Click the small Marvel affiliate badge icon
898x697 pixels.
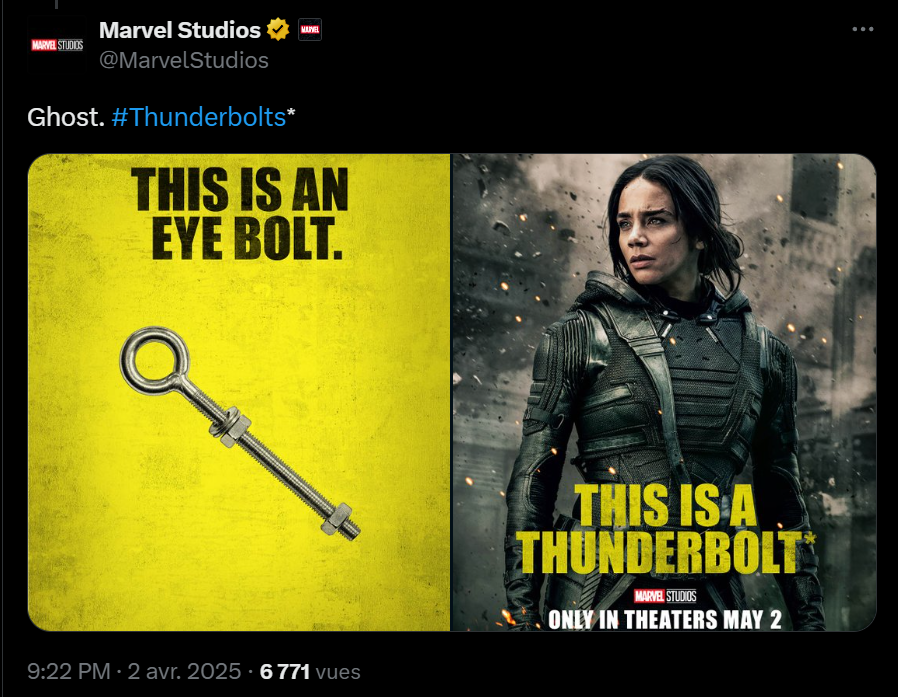(x=310, y=29)
